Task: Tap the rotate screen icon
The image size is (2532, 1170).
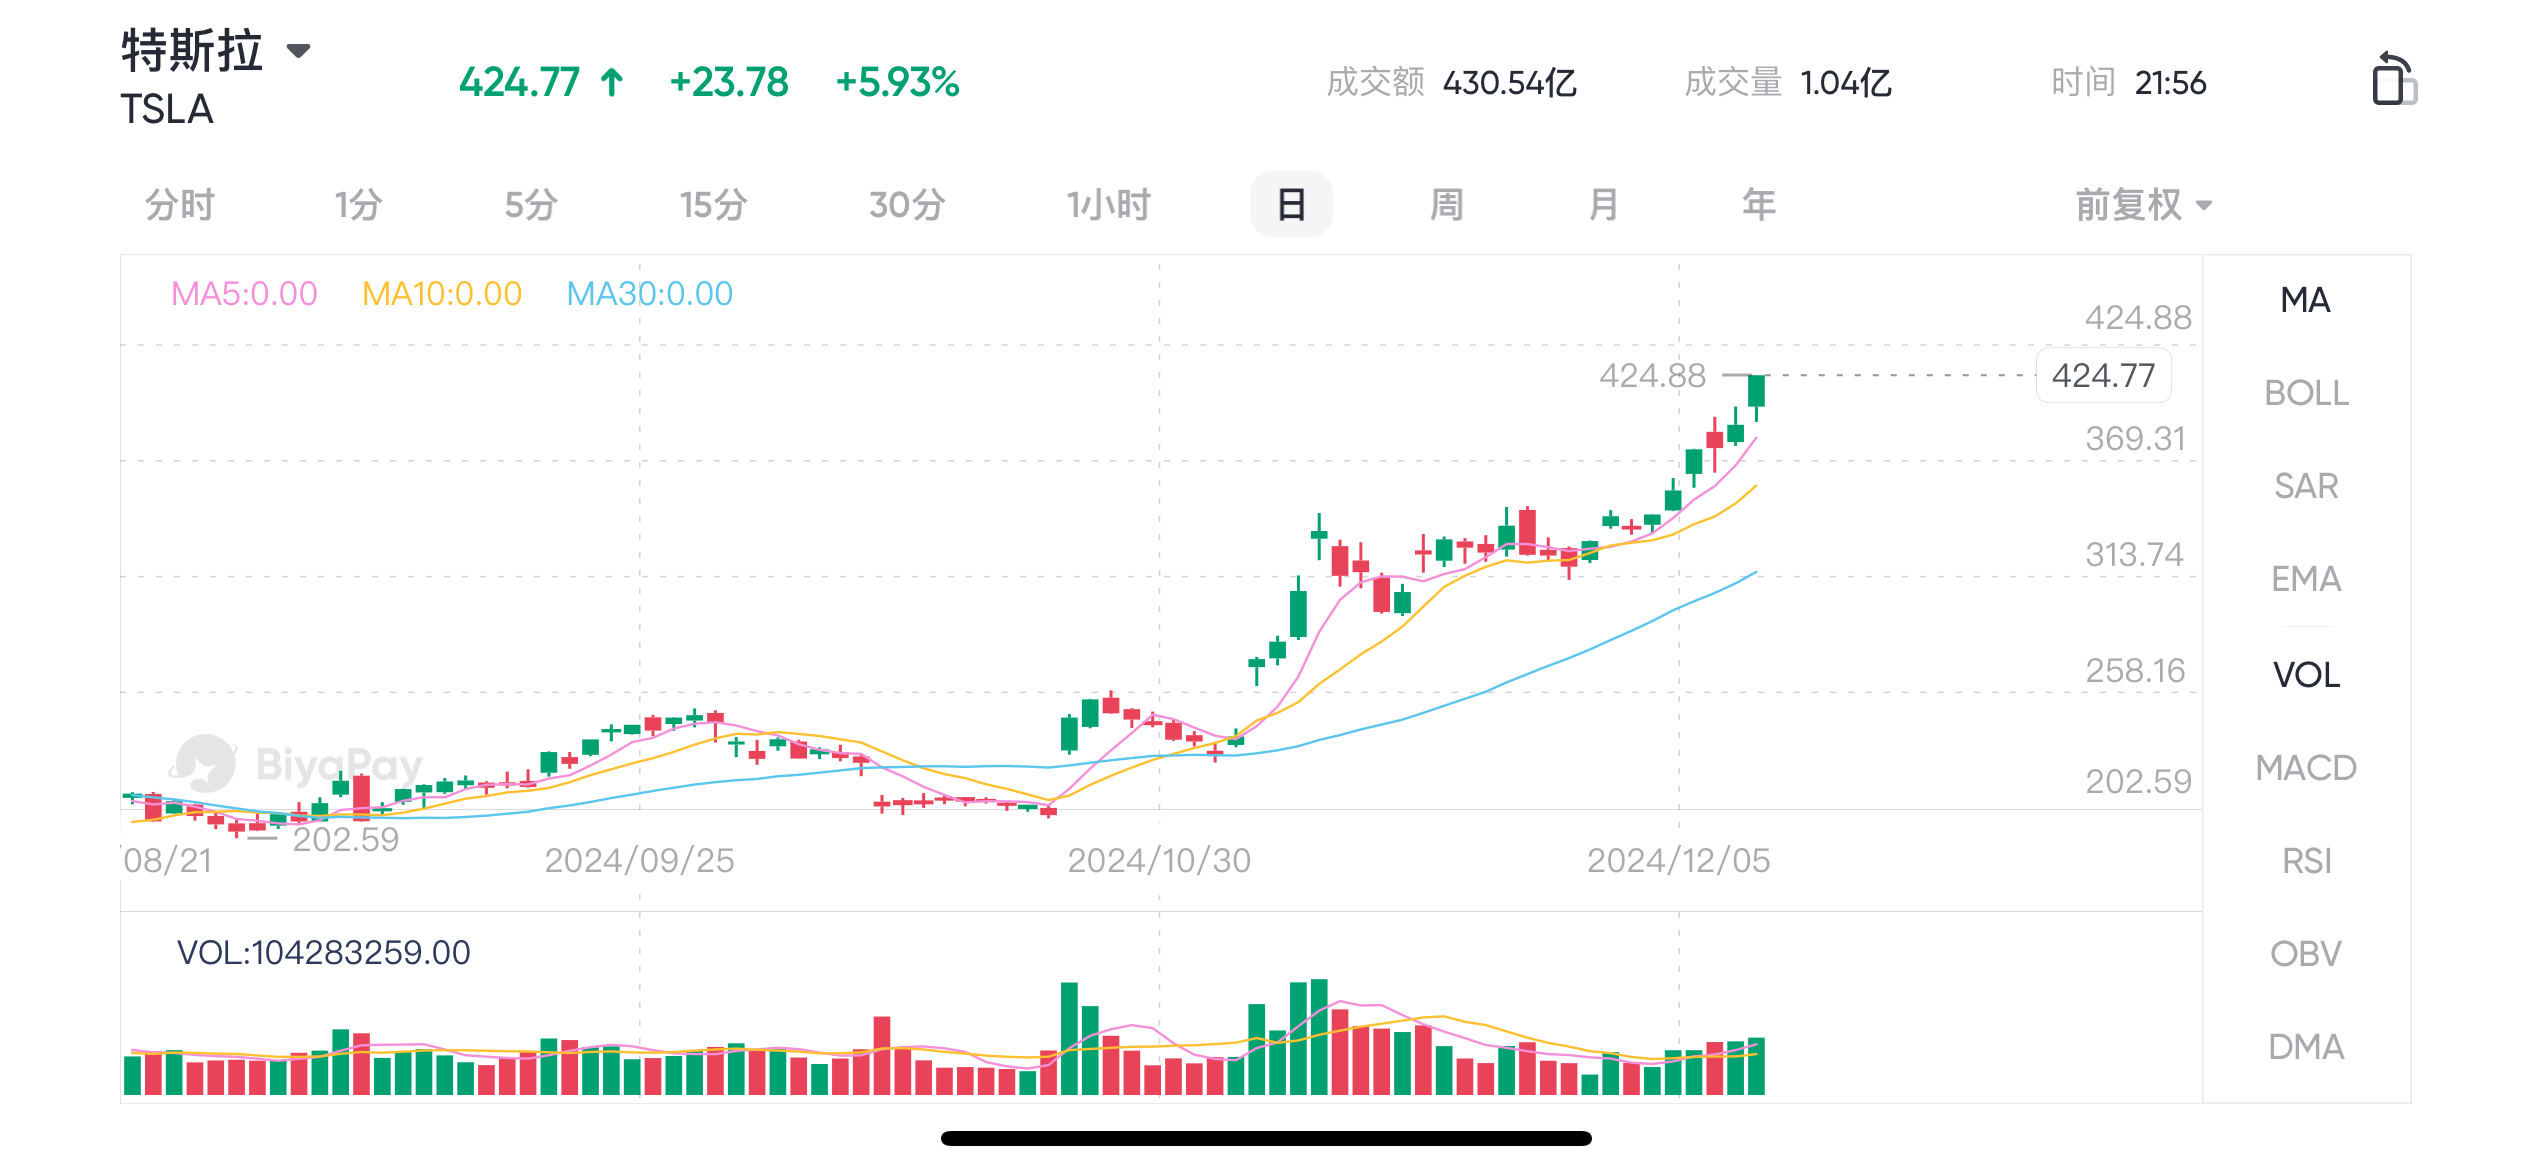Action: 2393,79
